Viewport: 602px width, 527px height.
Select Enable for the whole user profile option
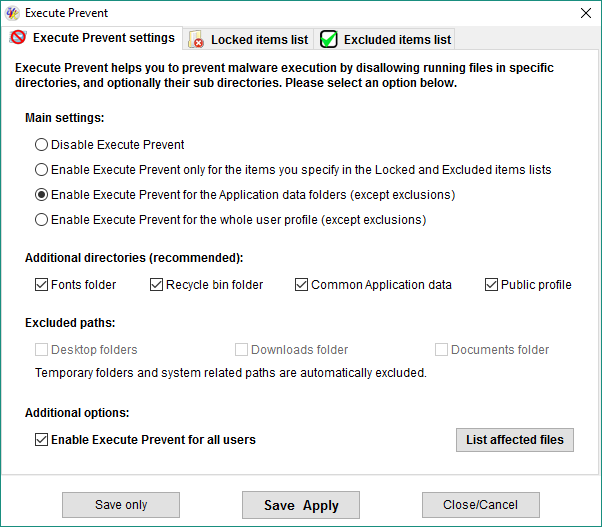pos(41,220)
